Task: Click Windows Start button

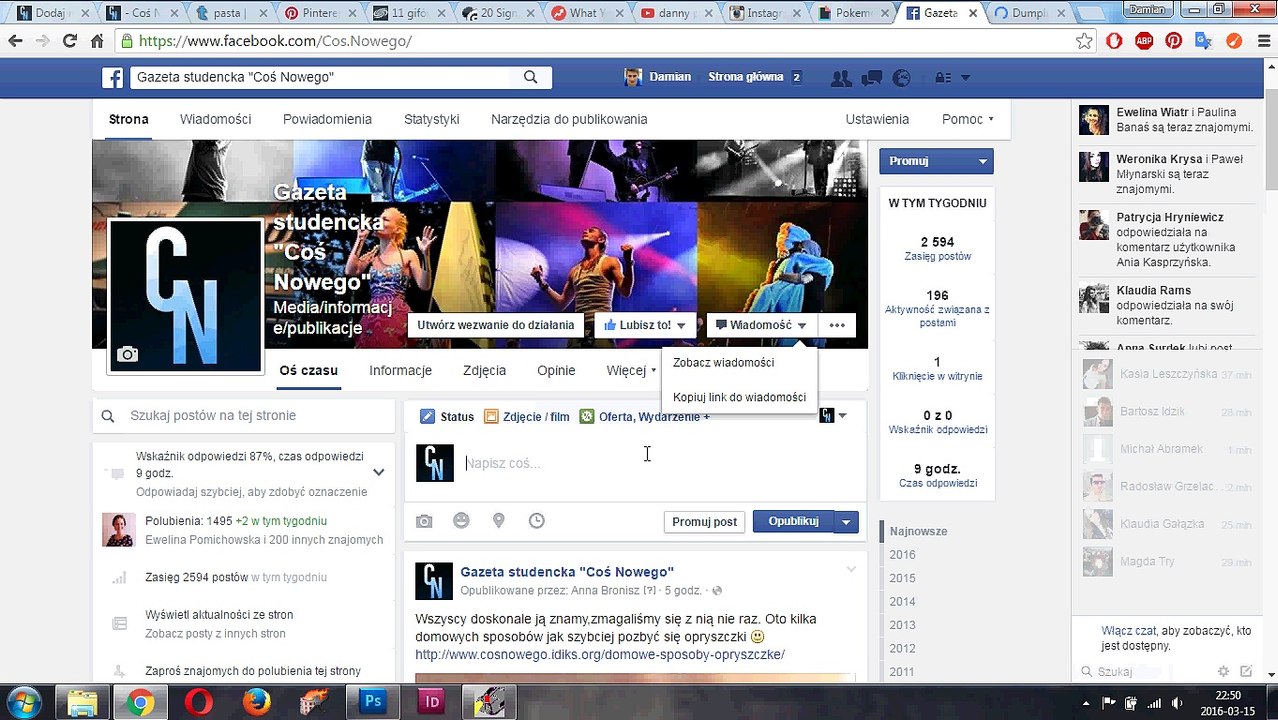Action: [x=22, y=702]
